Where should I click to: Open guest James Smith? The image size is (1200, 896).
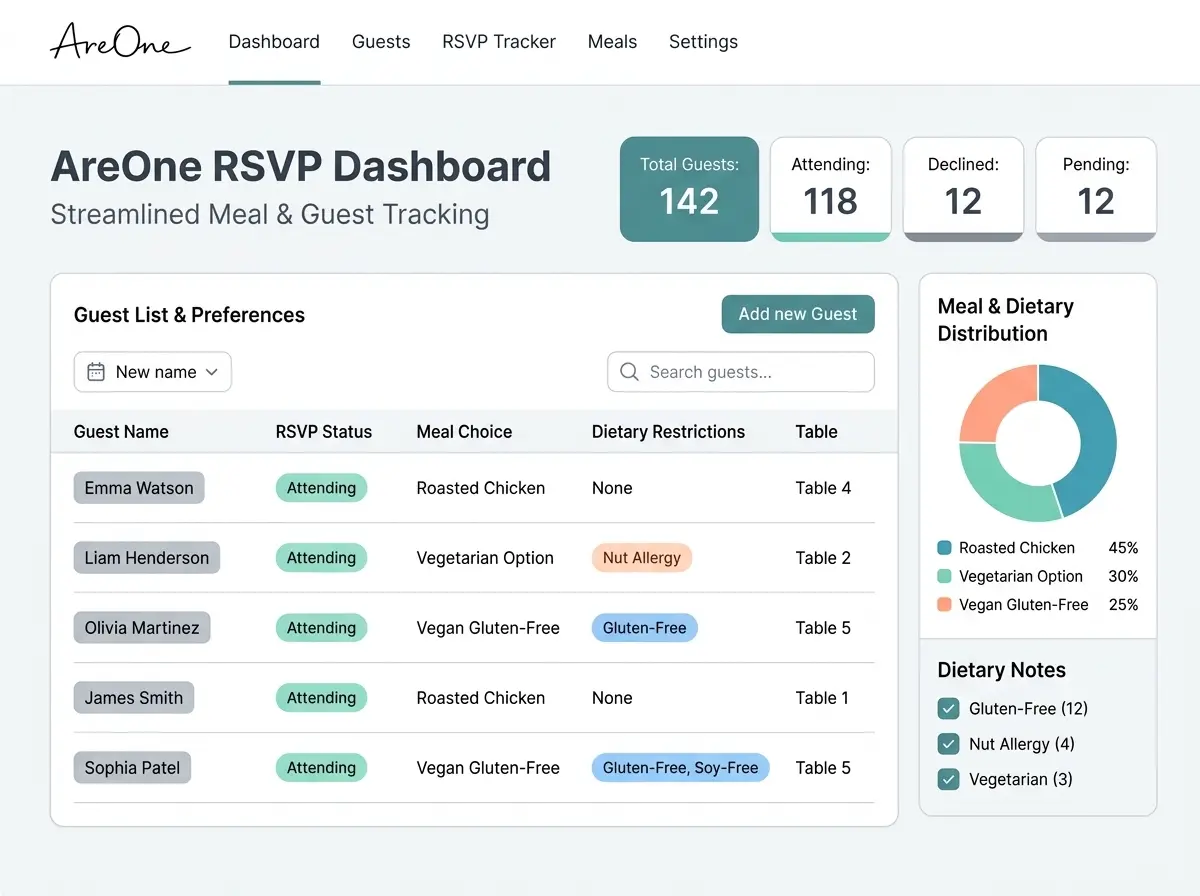click(134, 698)
